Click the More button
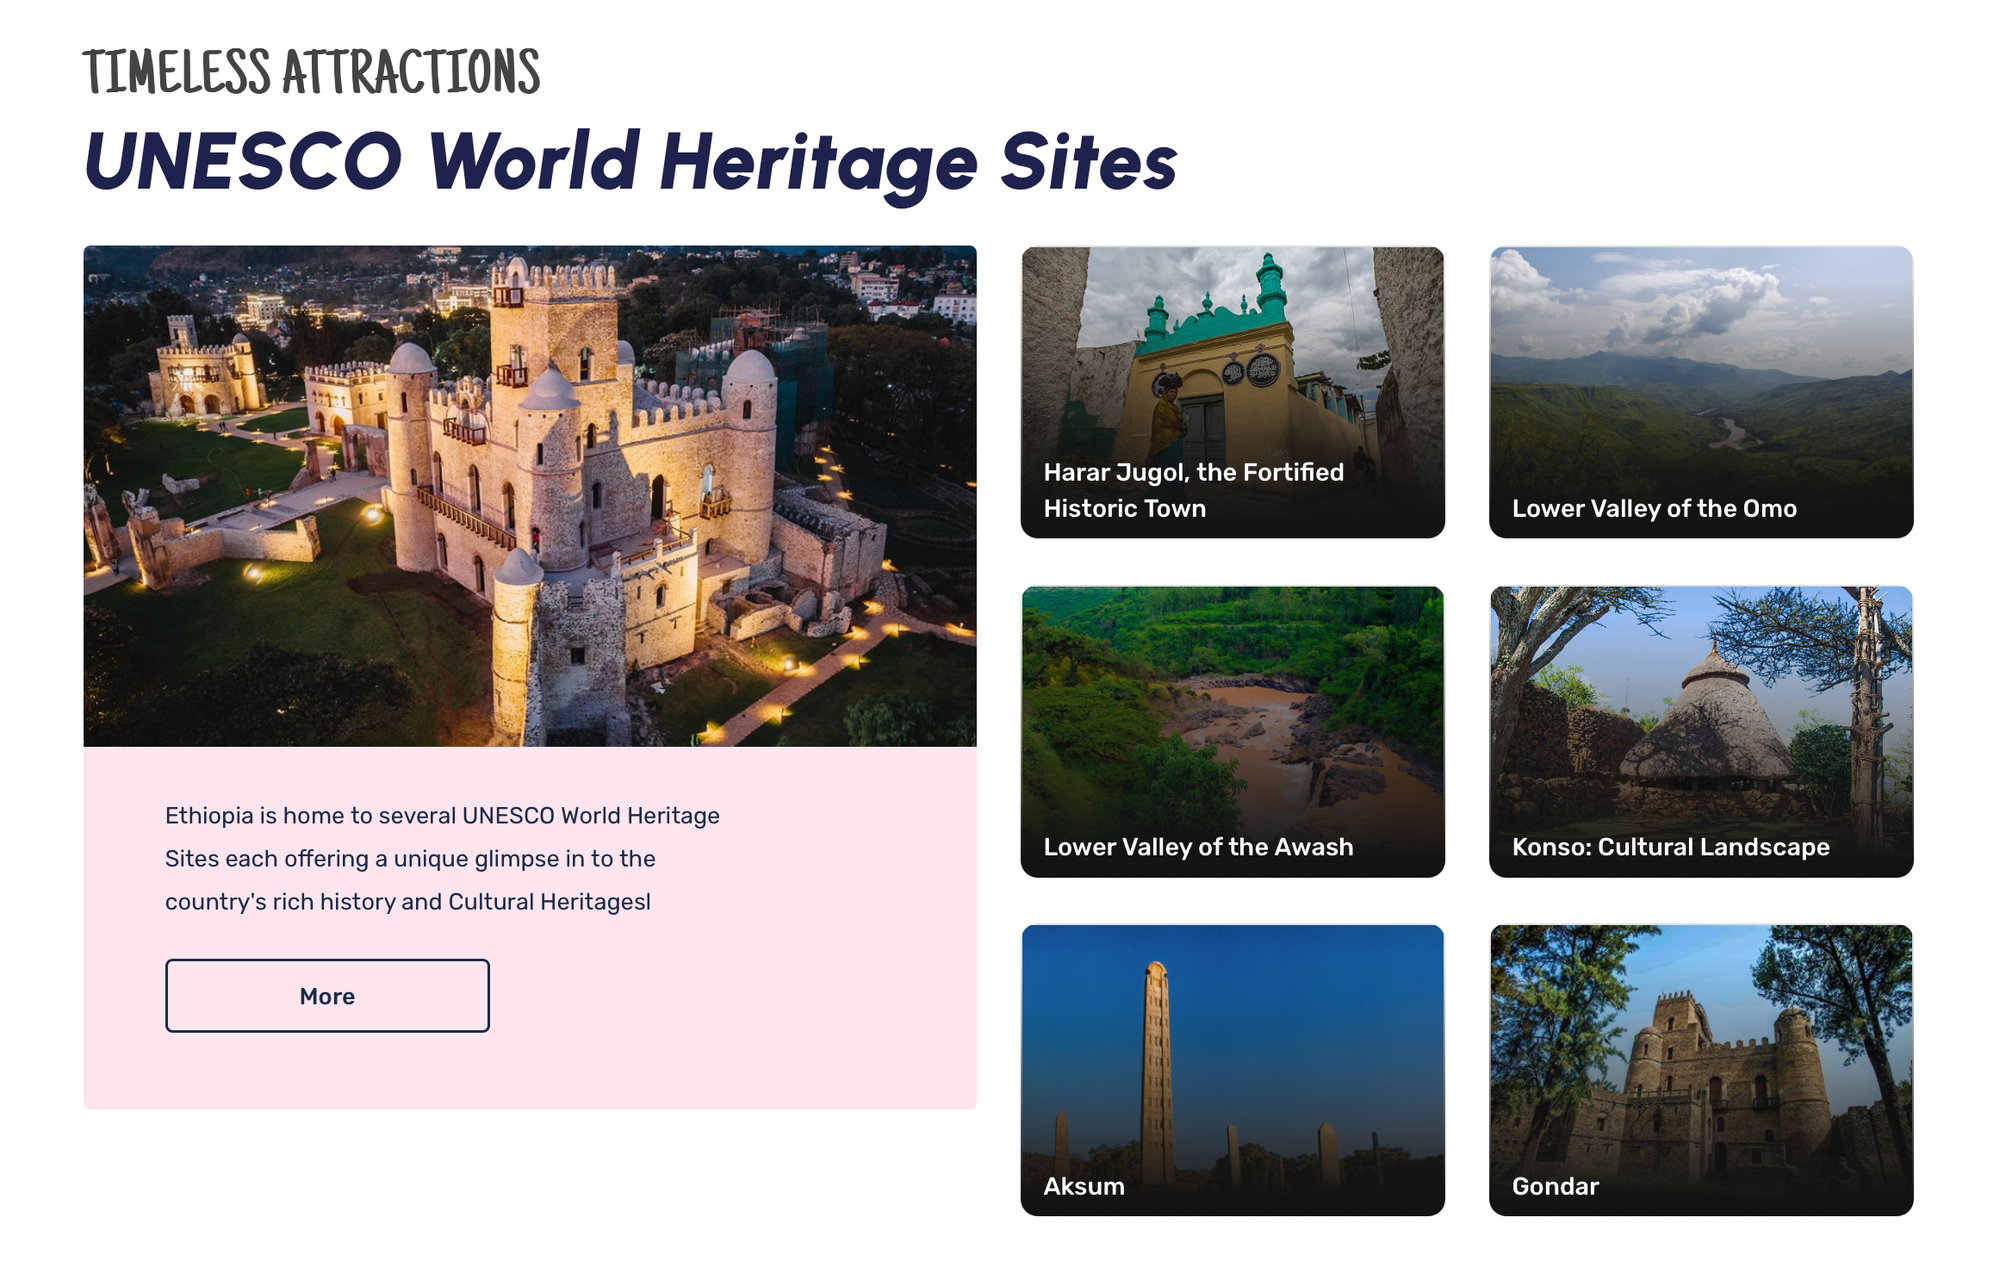 tap(327, 996)
